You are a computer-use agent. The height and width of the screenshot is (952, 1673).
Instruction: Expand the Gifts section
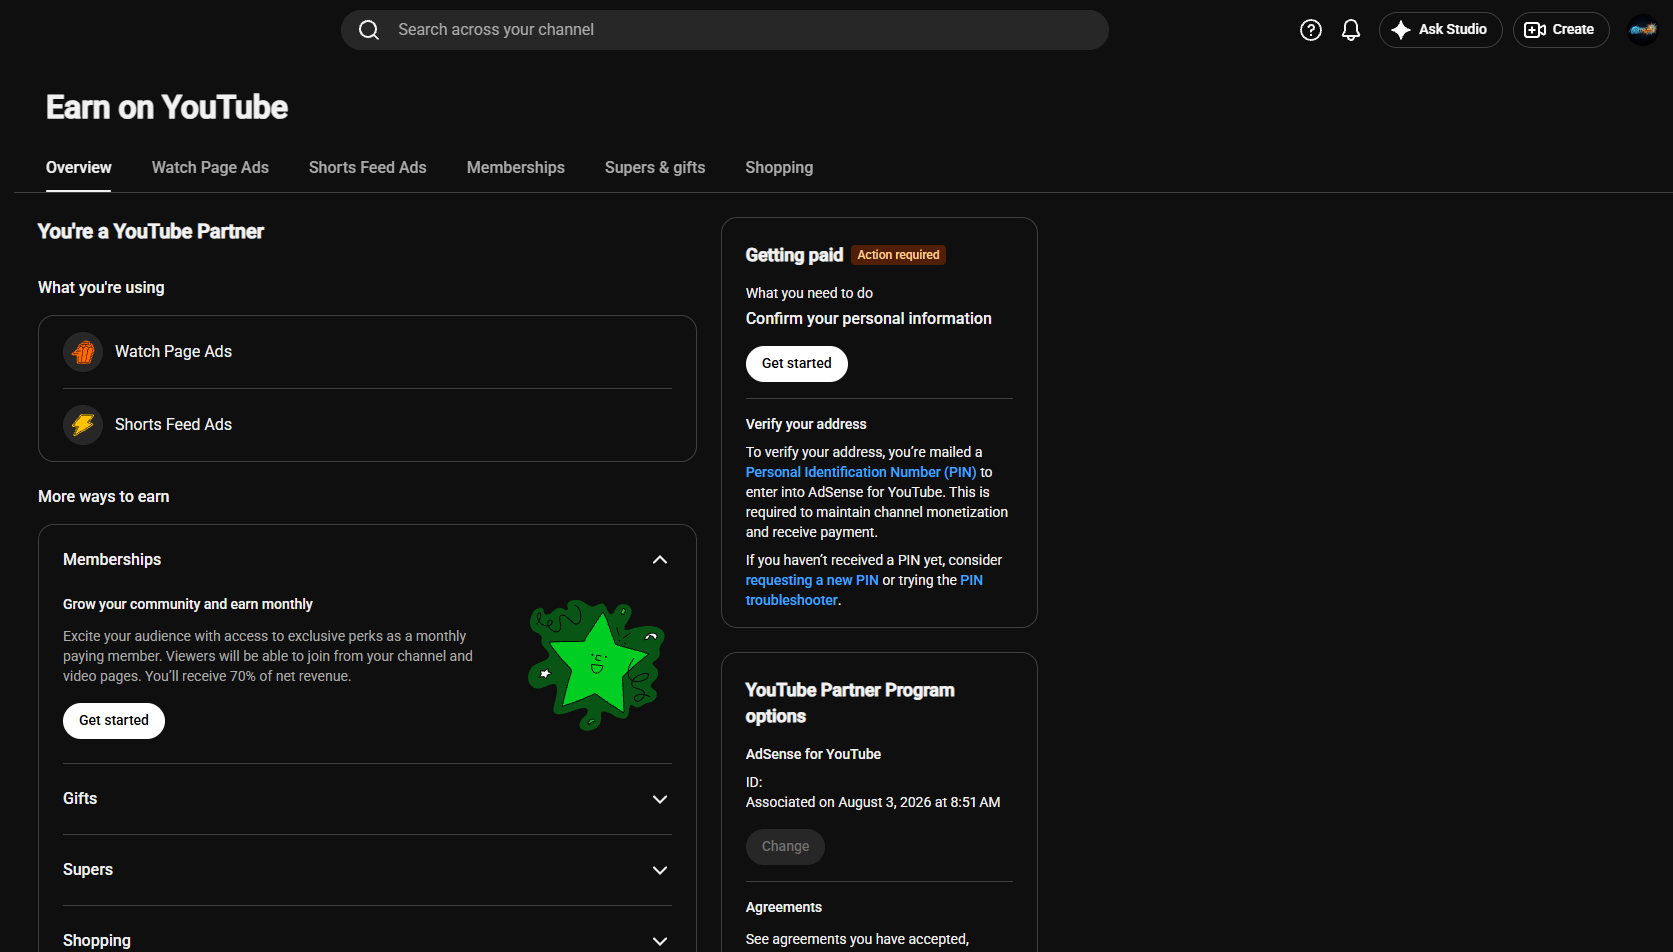click(x=660, y=799)
